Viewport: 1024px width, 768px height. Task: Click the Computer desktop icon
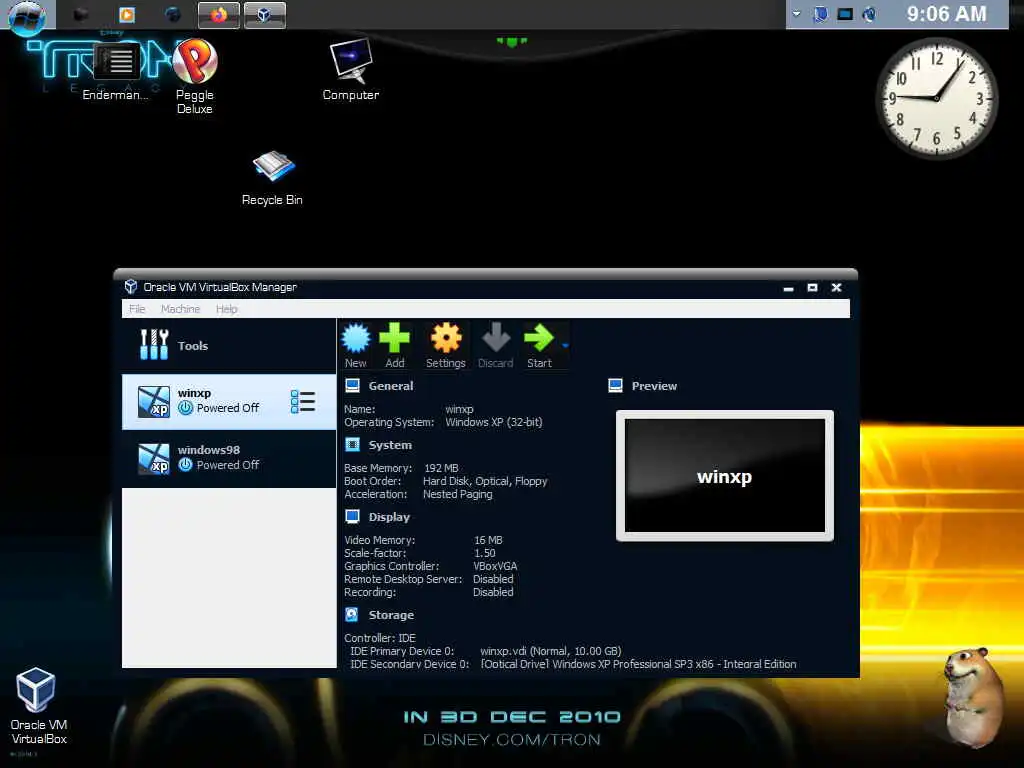[351, 70]
